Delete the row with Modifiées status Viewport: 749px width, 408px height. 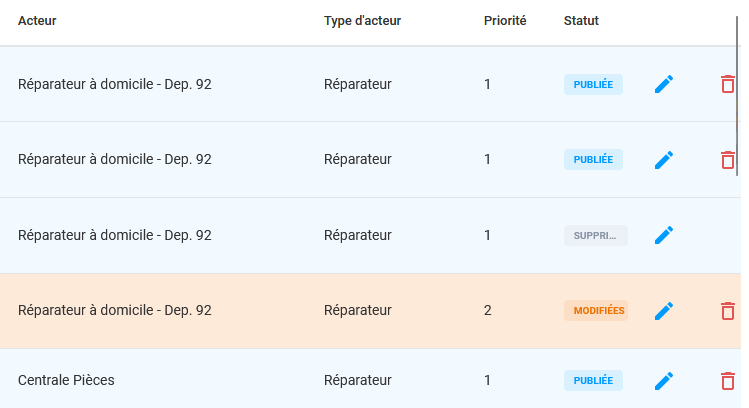click(x=728, y=311)
